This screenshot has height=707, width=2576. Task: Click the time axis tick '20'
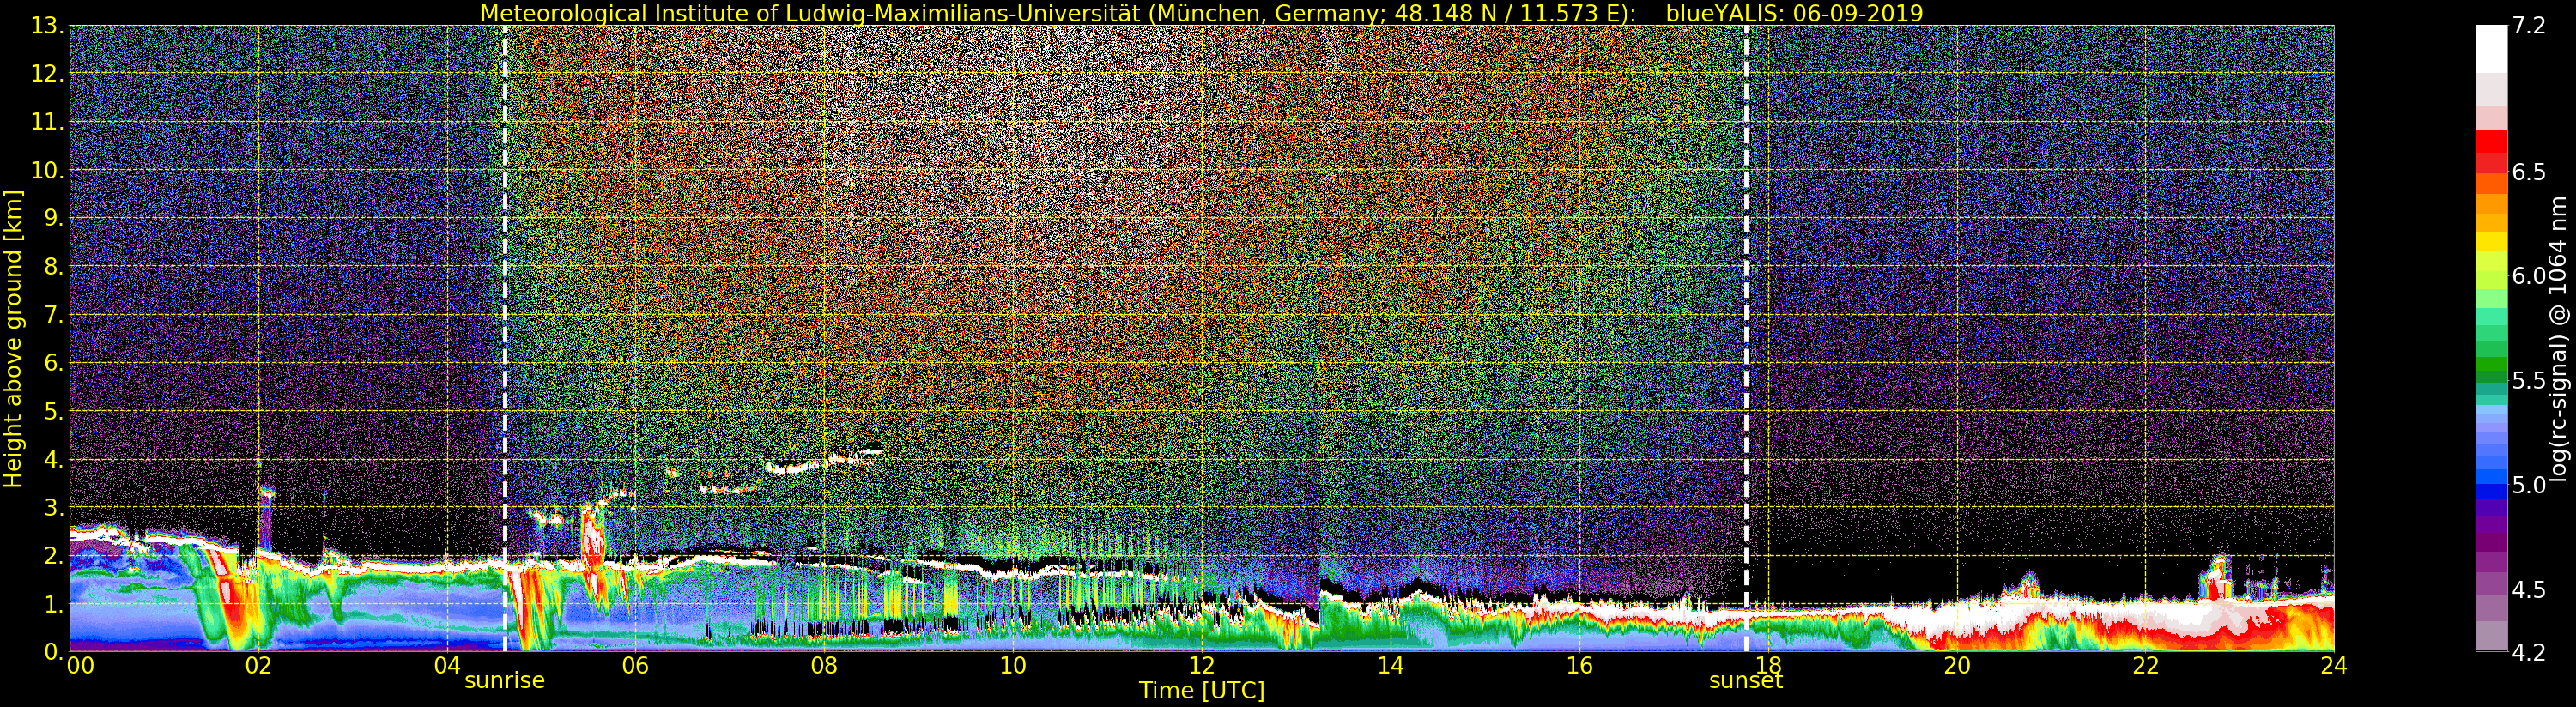pyautogui.click(x=1956, y=666)
